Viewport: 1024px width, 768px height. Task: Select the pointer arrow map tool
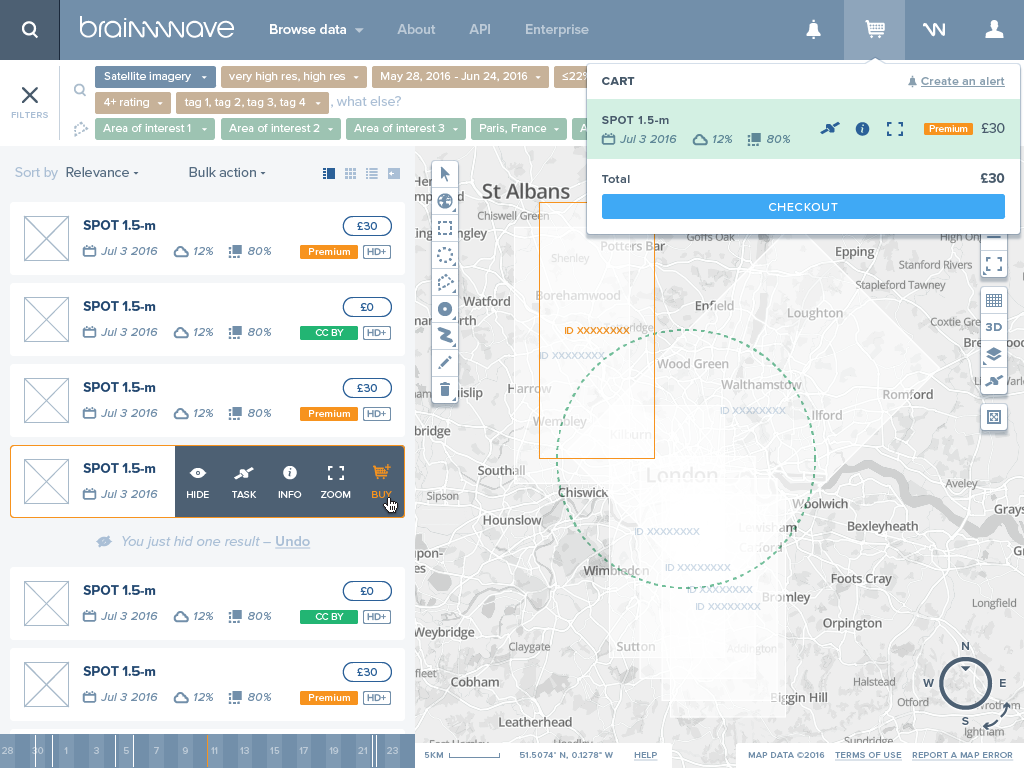[445, 174]
